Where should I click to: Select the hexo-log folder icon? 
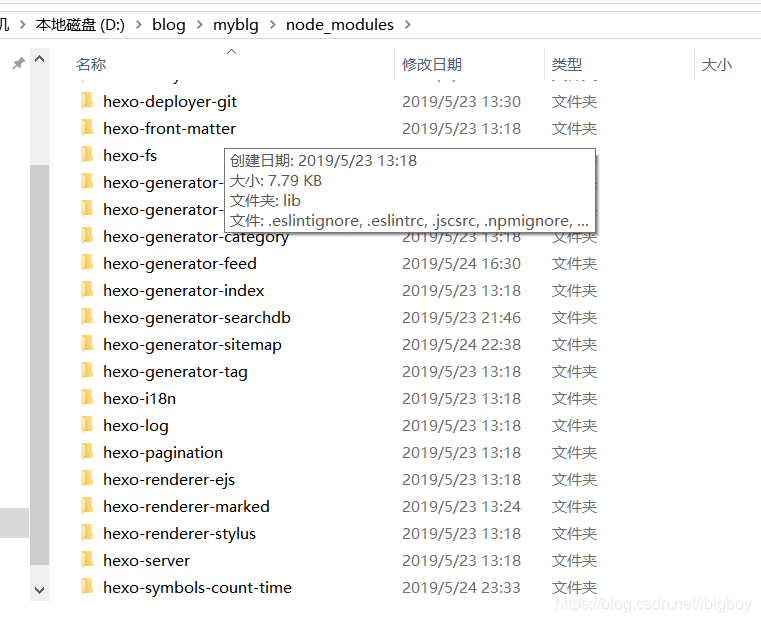[x=87, y=425]
